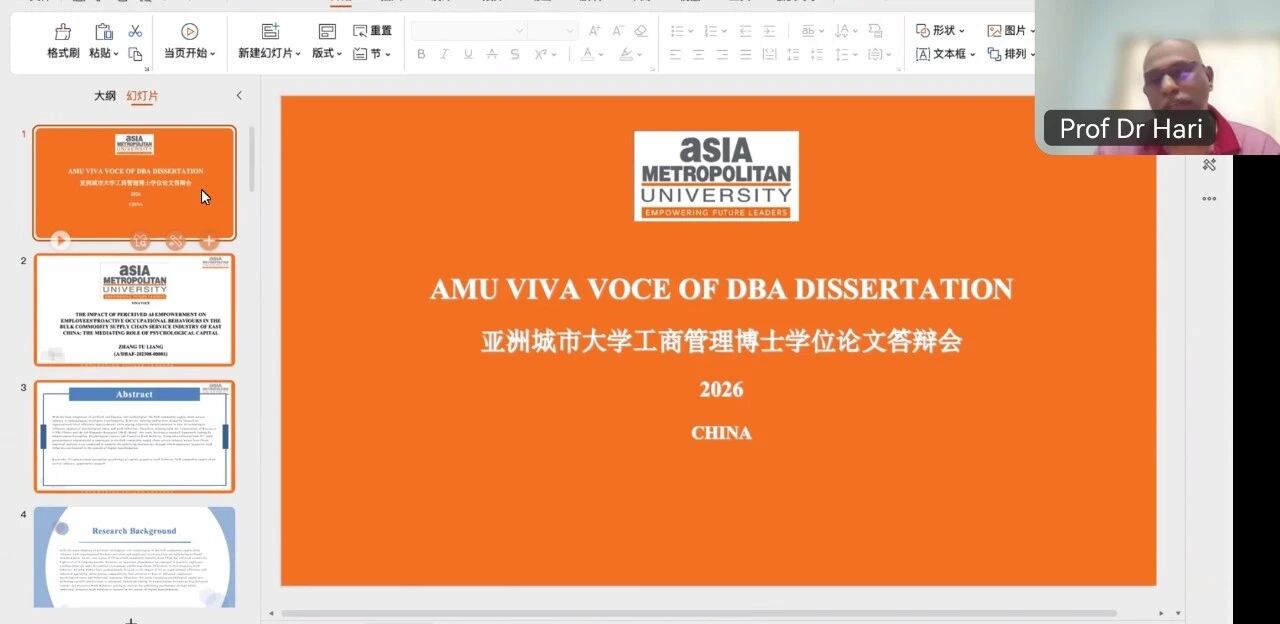Click the AMU VIVA VOCE title text
The width and height of the screenshot is (1280, 624).
(x=721, y=289)
